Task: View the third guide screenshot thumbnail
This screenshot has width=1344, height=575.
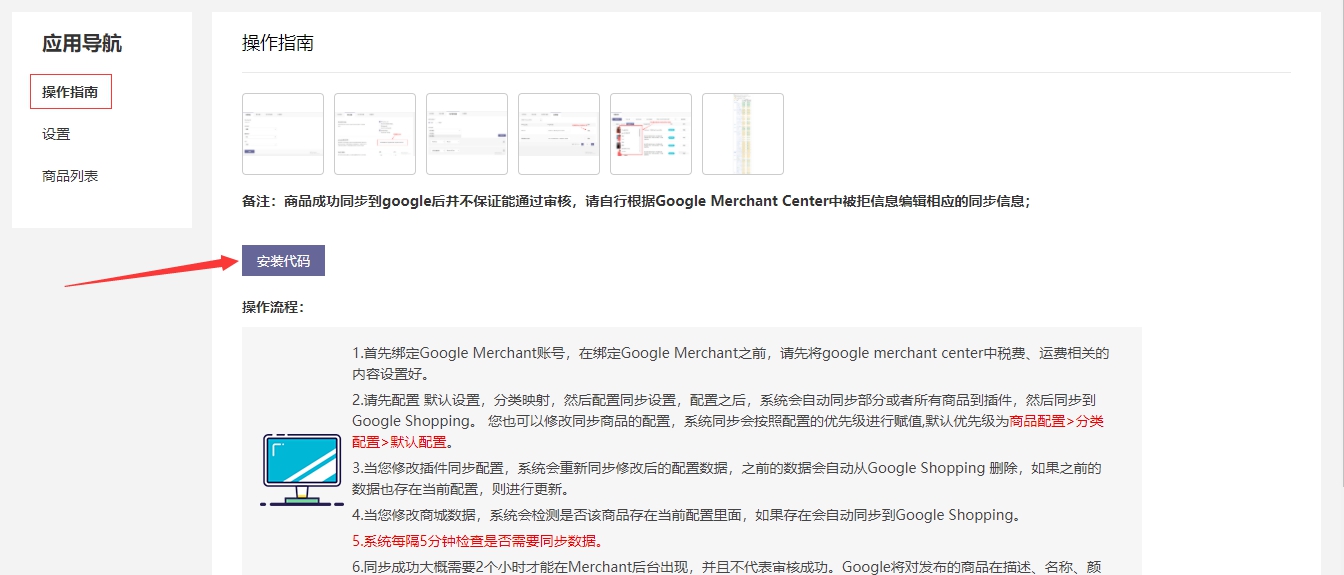Action: tap(467, 134)
